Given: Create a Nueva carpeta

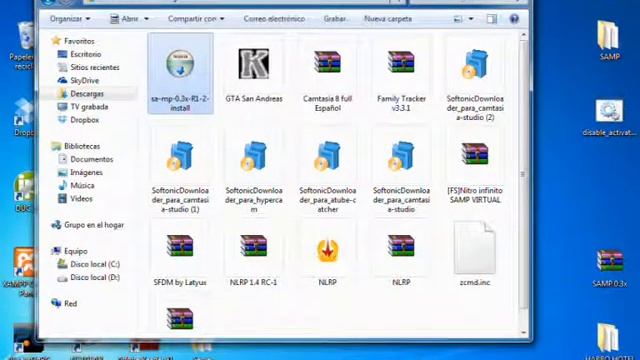Looking at the screenshot, I should pos(388,19).
